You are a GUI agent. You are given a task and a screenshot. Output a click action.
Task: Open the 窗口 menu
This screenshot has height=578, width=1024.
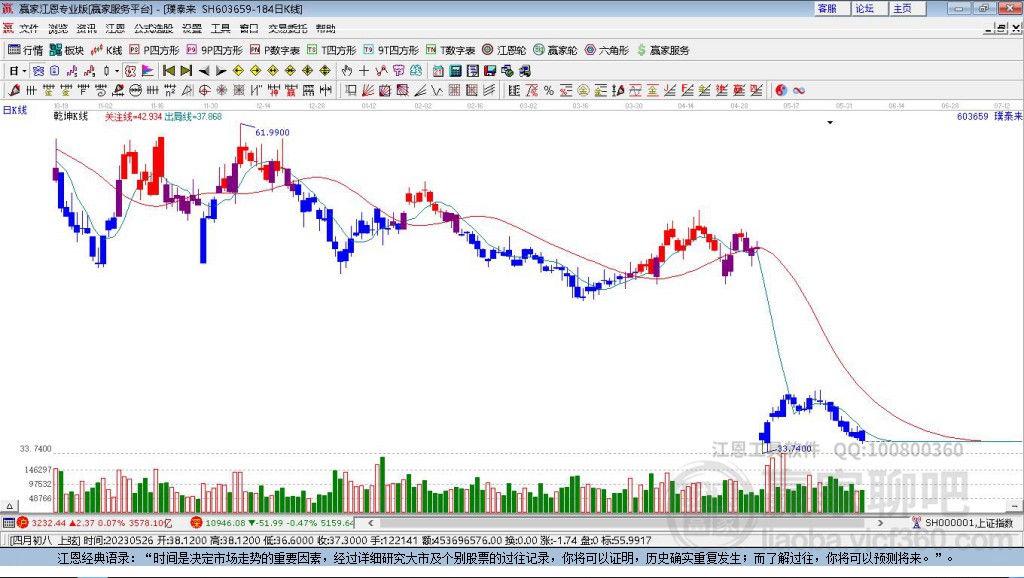pos(249,28)
